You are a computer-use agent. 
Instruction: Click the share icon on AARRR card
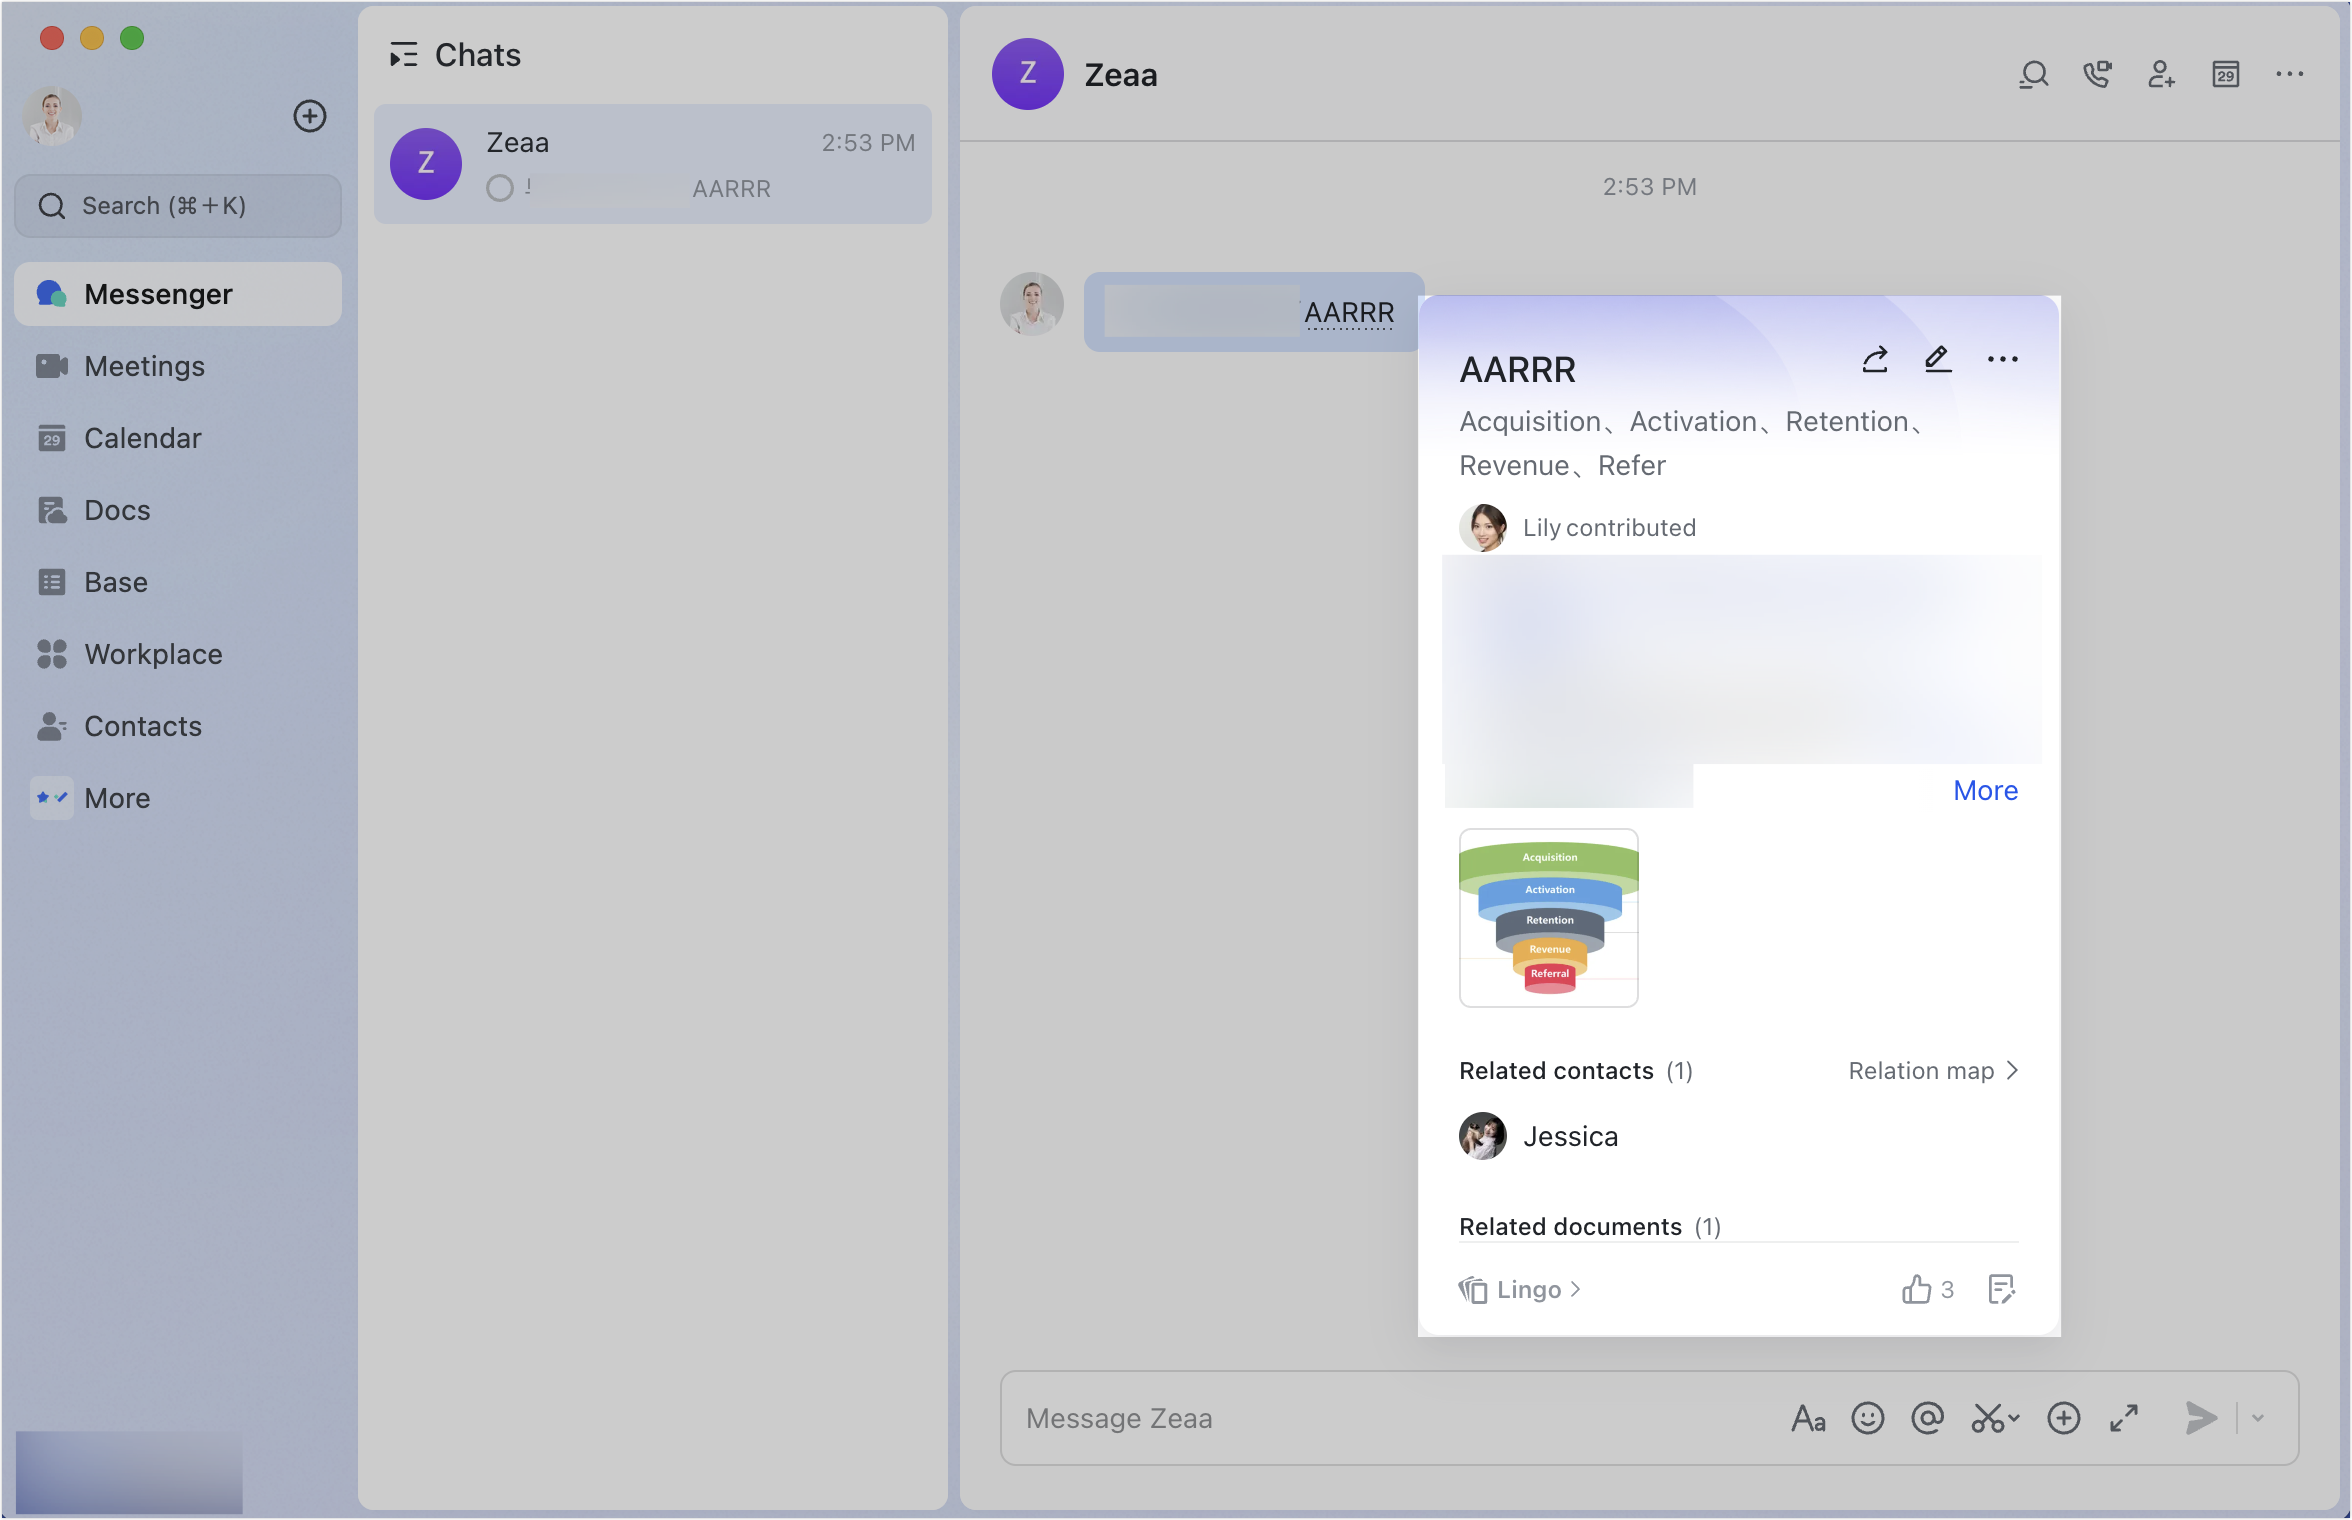point(1875,360)
